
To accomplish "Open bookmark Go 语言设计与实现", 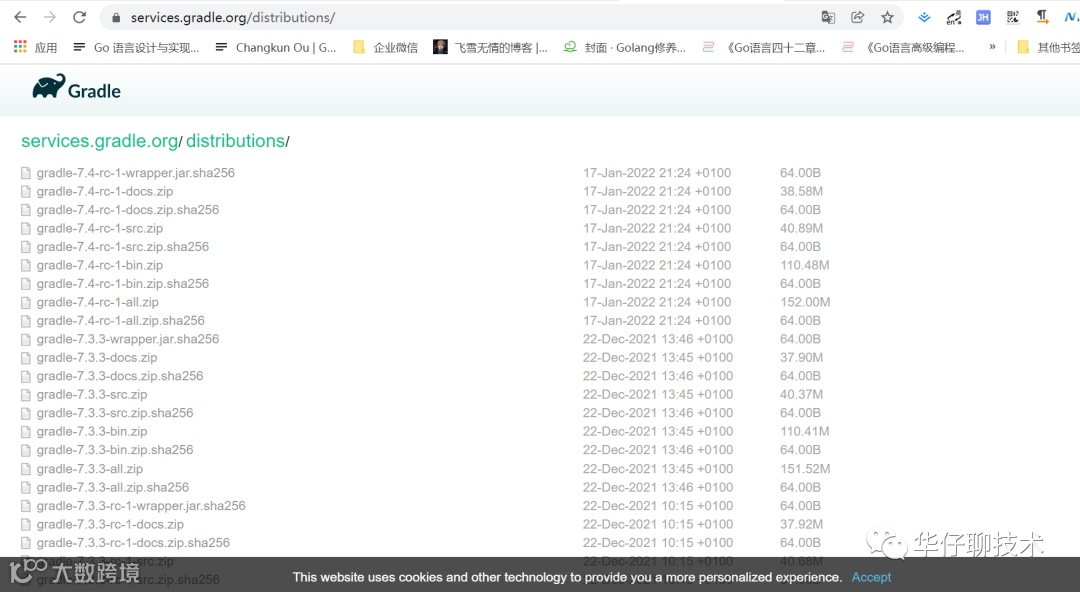I will pos(136,47).
